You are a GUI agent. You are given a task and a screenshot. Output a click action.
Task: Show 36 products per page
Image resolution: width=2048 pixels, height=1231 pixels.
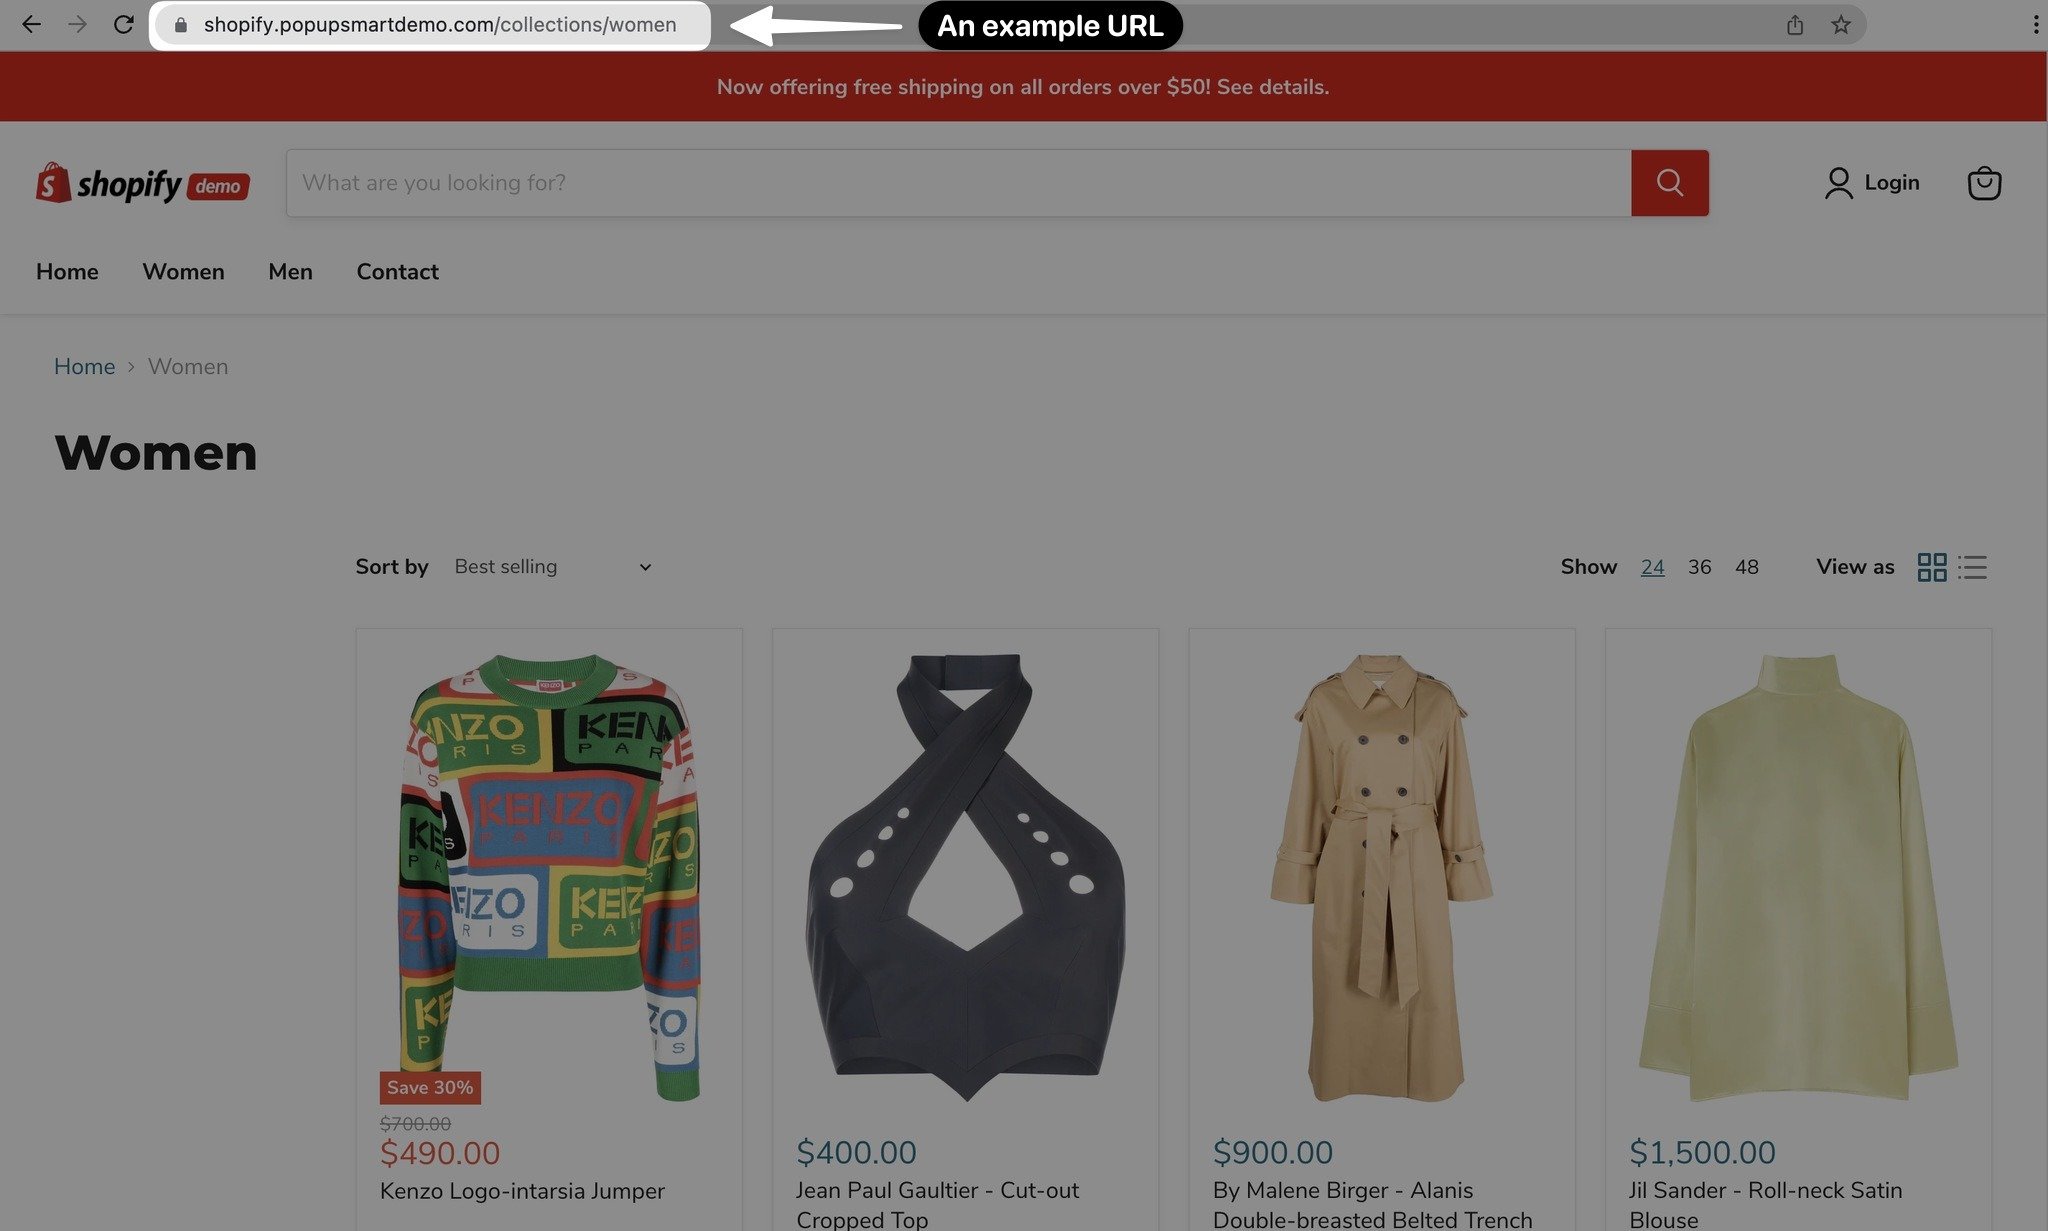pos(1699,567)
